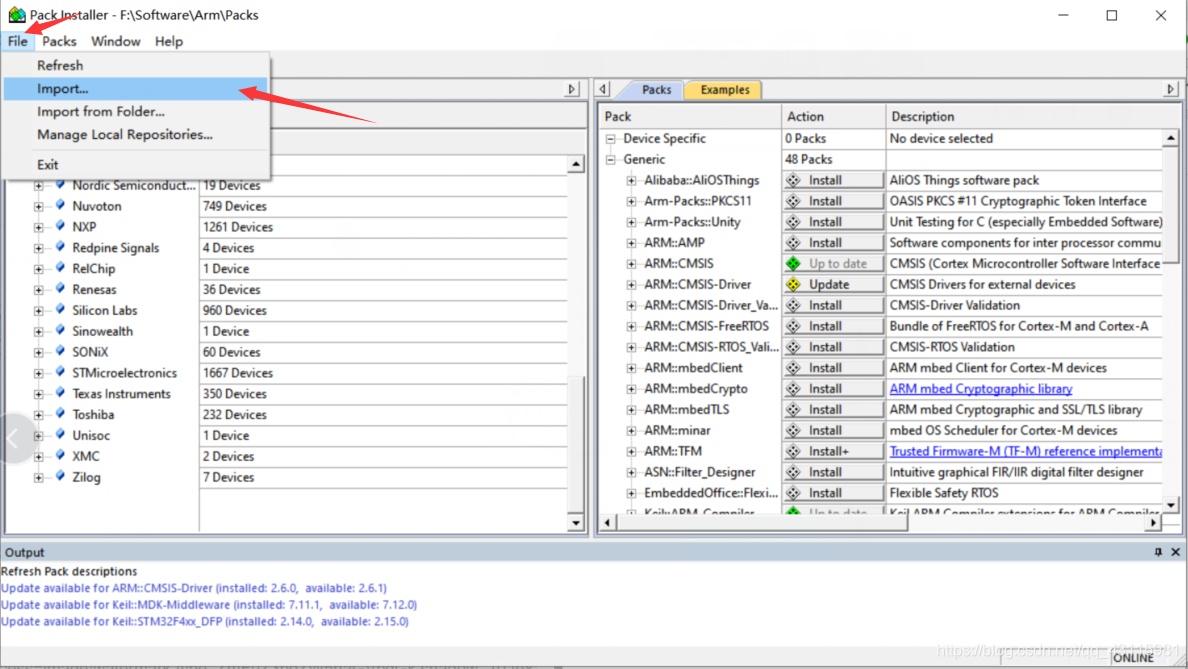Open the ARM mbed Cryptographic library link
Viewport: 1188px width, 669px height.
click(980, 389)
